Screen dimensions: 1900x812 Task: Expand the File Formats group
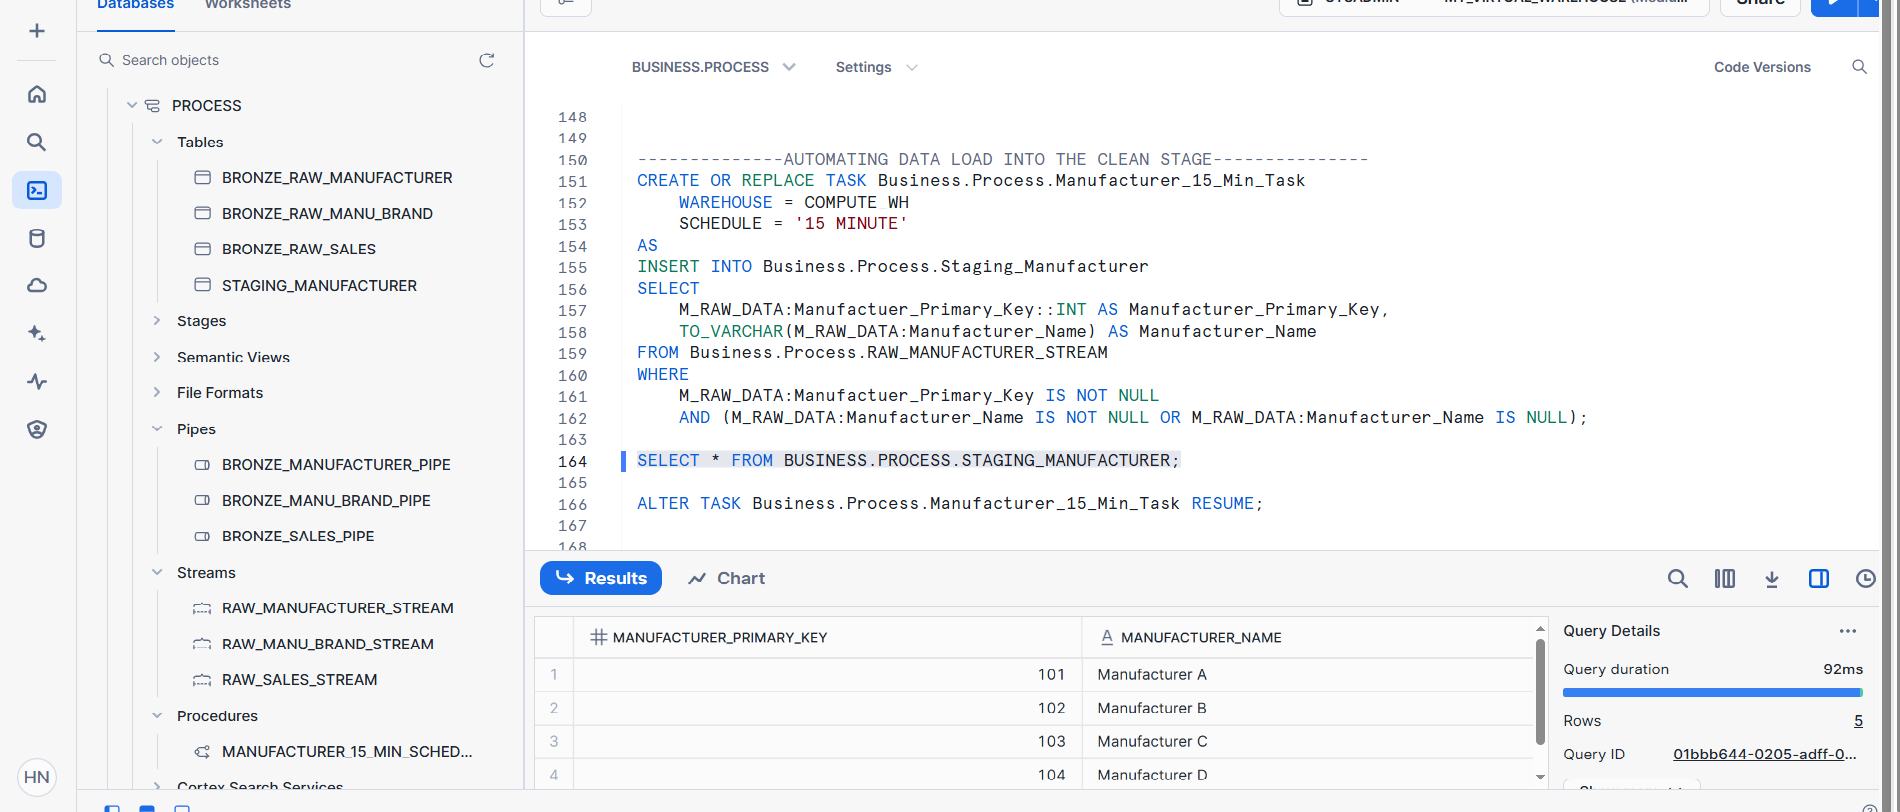click(157, 393)
